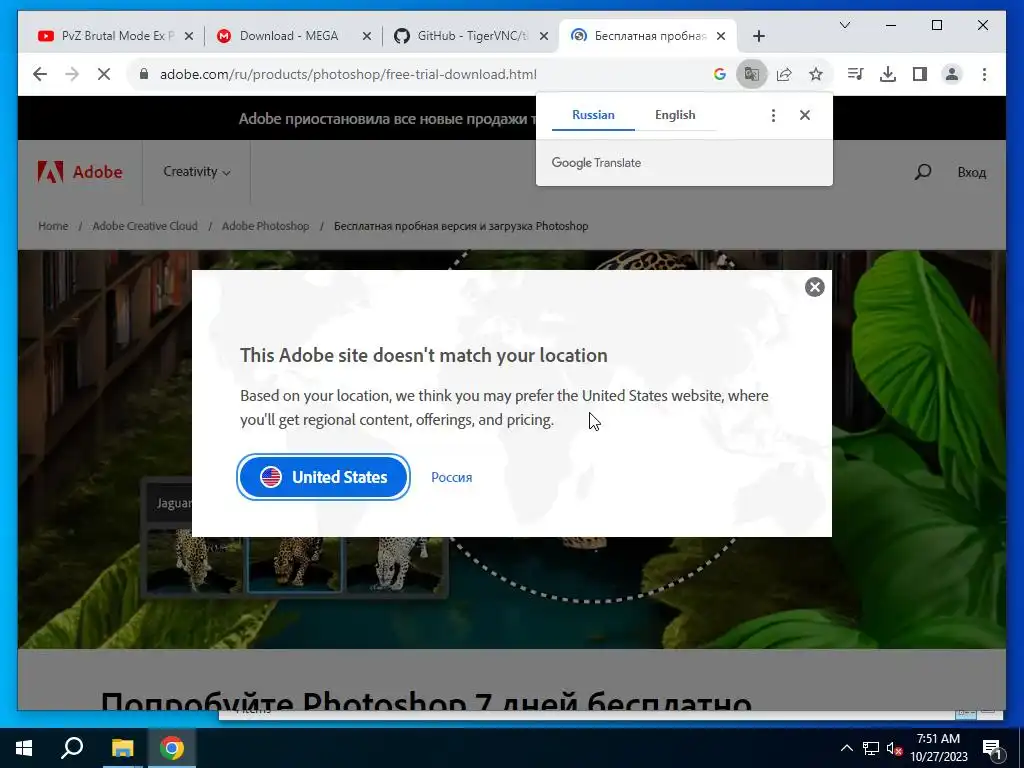Select the left jaguar thumbnail
Image resolution: width=1024 pixels, height=768 pixels.
[x=194, y=563]
